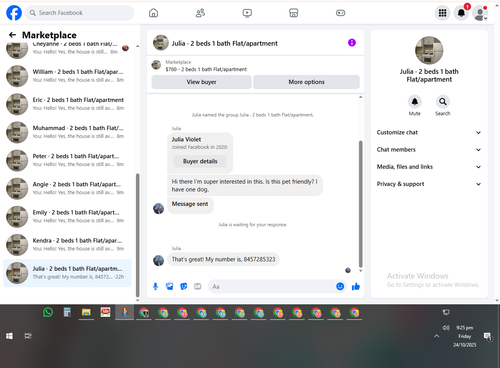
Task: Open the Gaming icon in top navigation
Action: coord(340,13)
